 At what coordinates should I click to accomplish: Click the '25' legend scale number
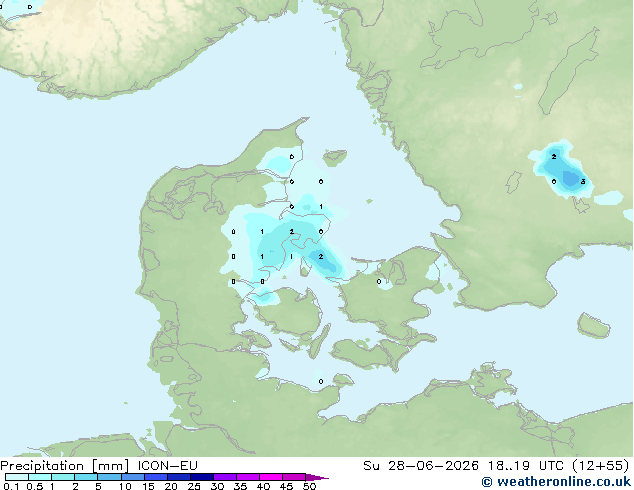[194, 486]
